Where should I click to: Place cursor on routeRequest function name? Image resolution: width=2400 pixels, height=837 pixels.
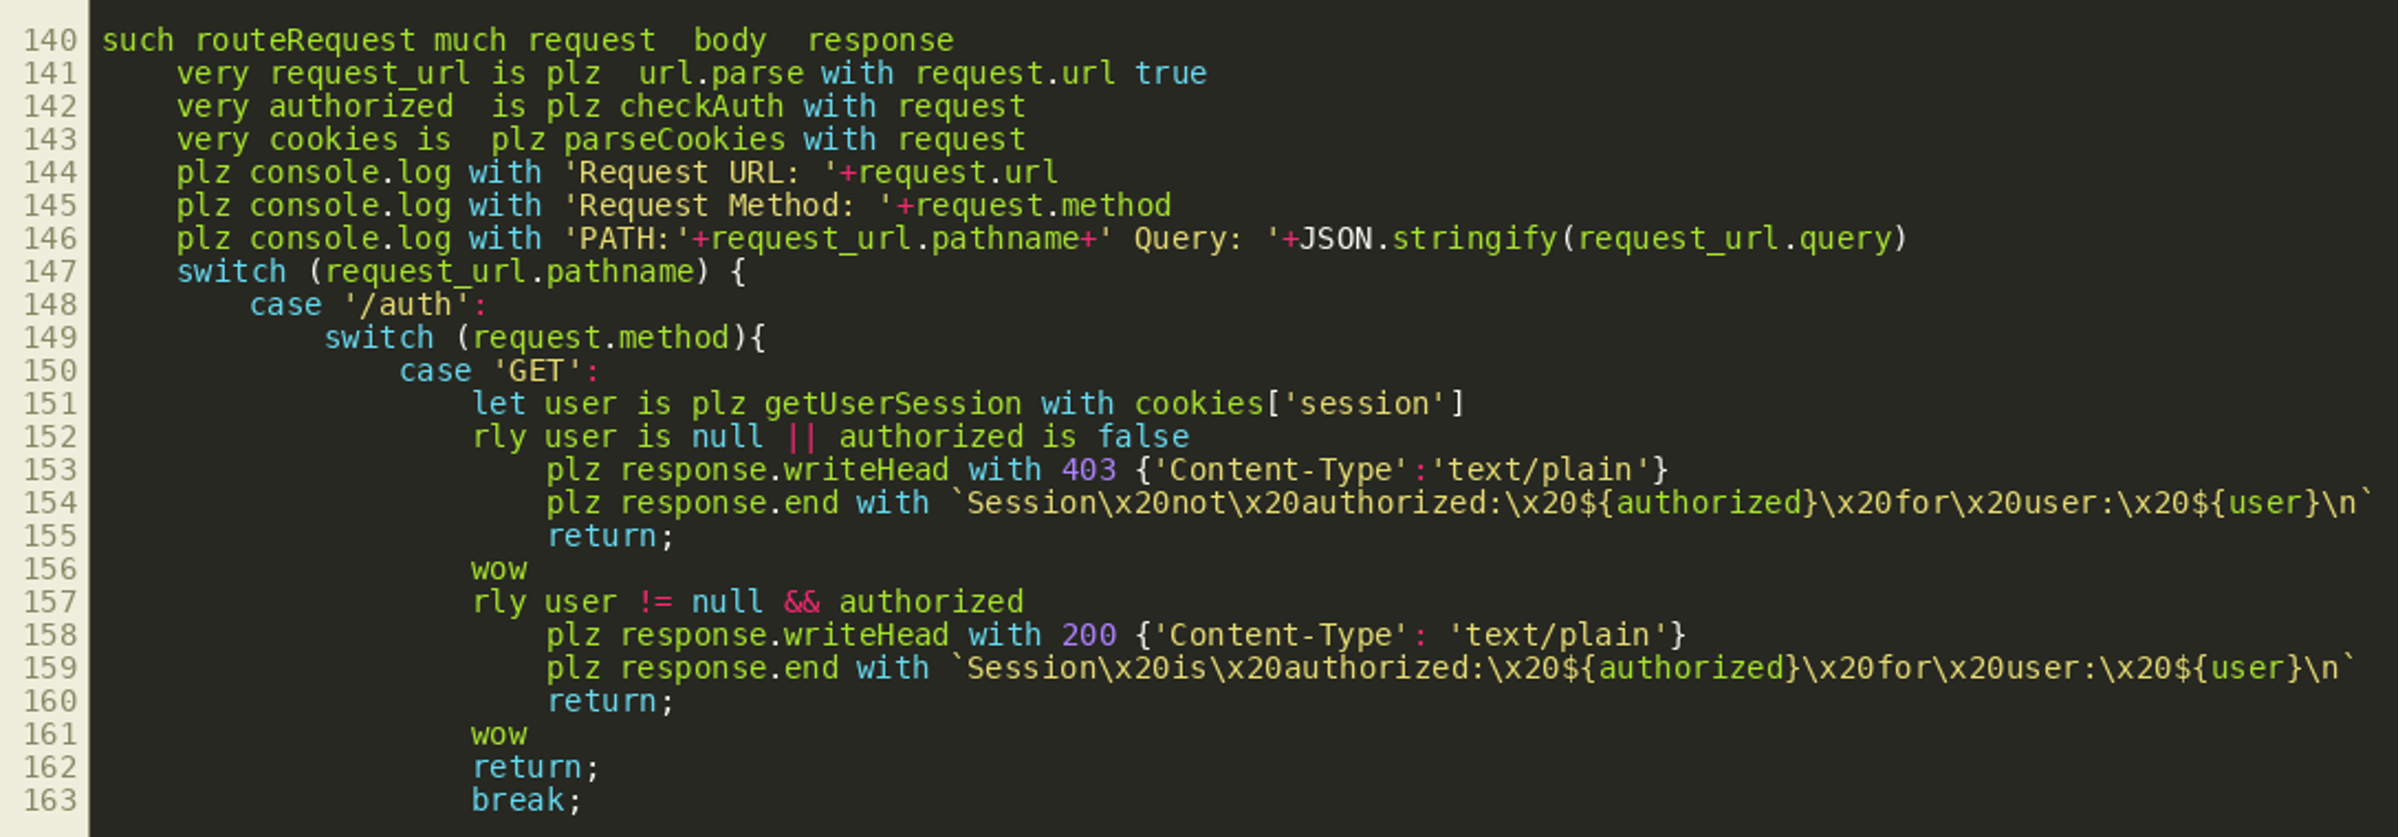[x=305, y=41]
